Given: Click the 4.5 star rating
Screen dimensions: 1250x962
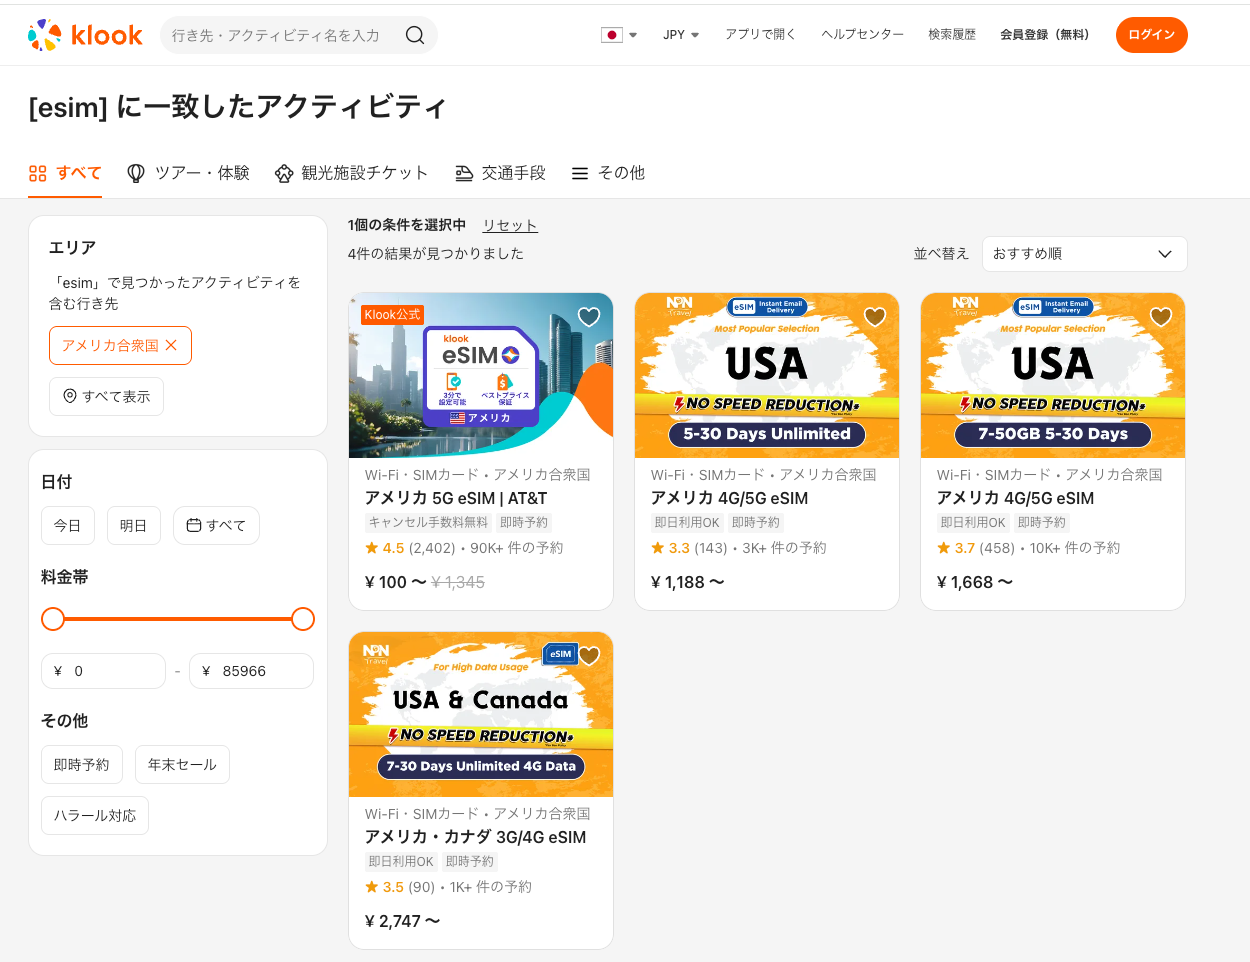Looking at the screenshot, I should (385, 548).
